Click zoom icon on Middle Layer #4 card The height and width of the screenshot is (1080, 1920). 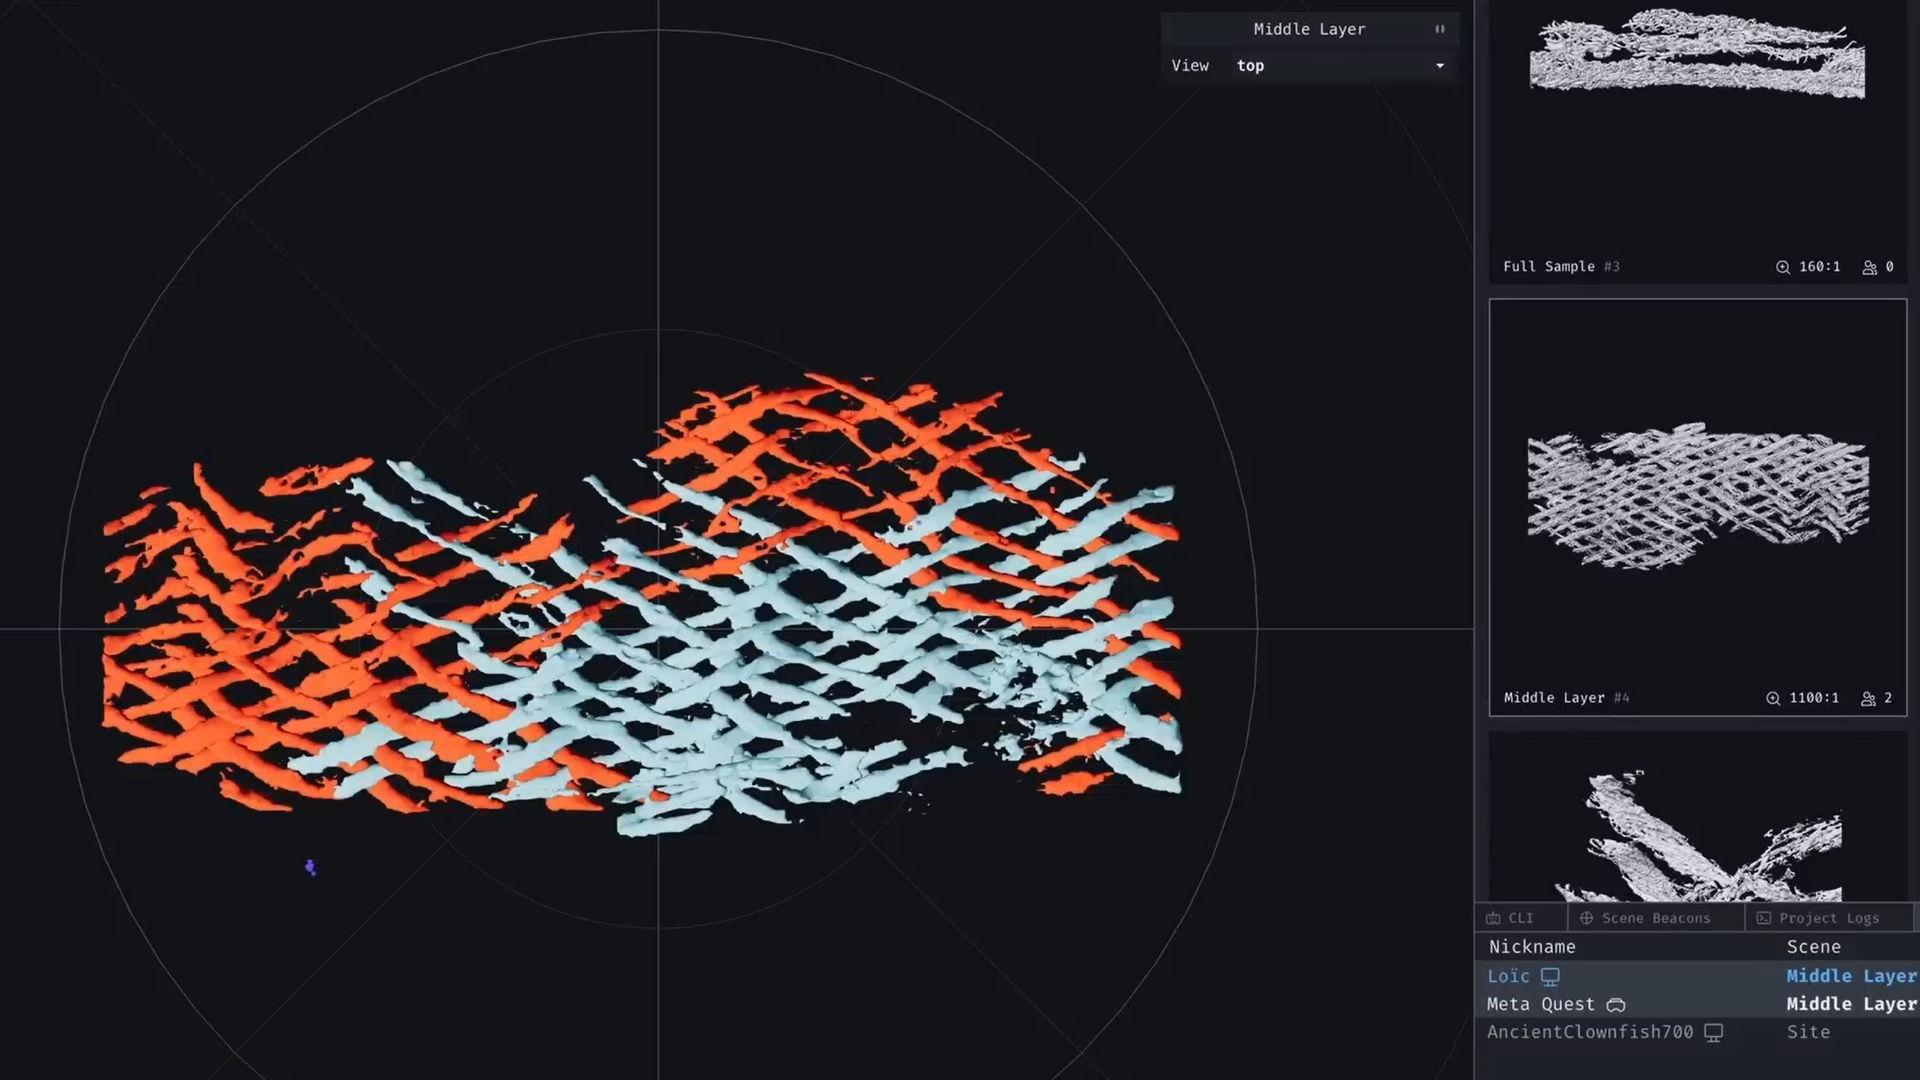(1772, 698)
